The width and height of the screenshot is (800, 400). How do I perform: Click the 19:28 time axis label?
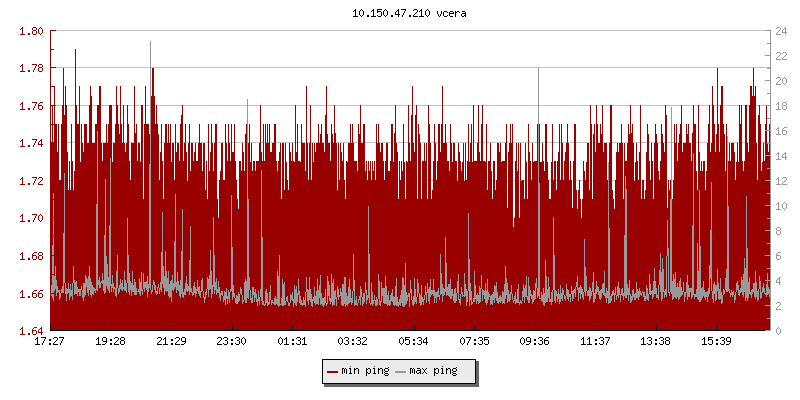110,341
